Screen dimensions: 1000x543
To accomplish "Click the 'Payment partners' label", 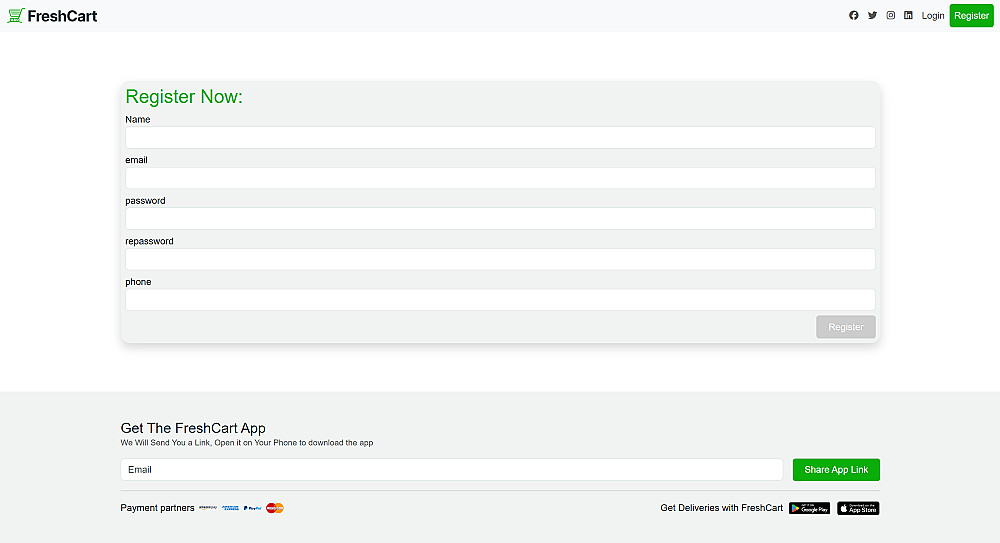I will coord(157,508).
